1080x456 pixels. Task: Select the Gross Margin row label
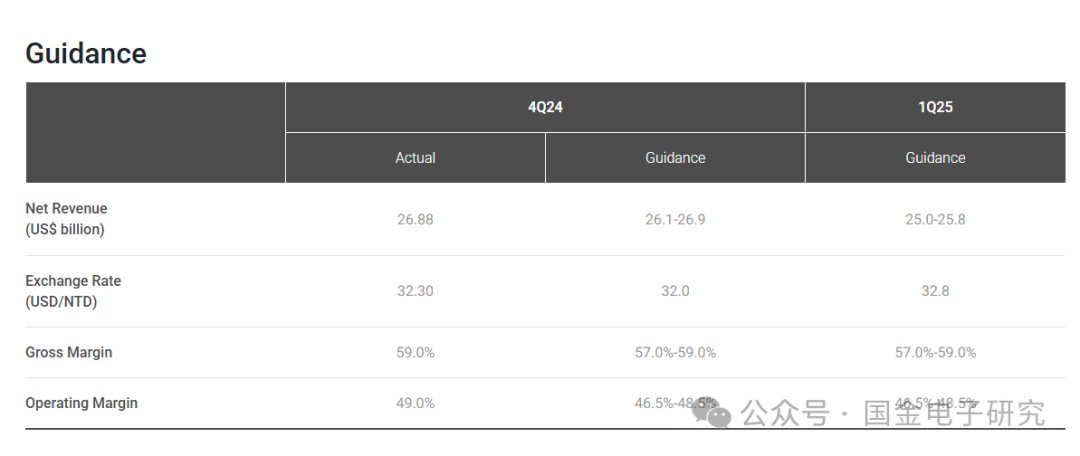(x=69, y=352)
